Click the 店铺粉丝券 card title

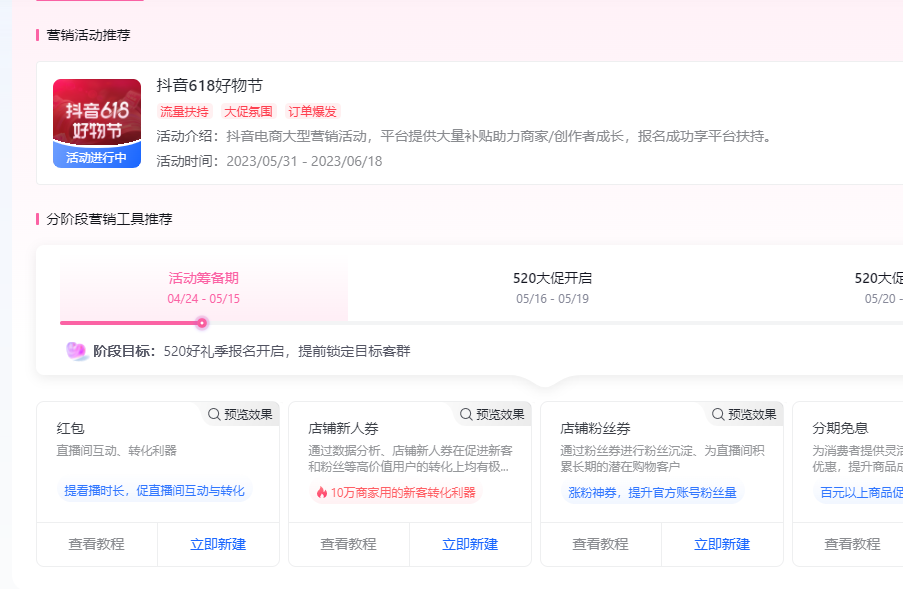(x=595, y=428)
